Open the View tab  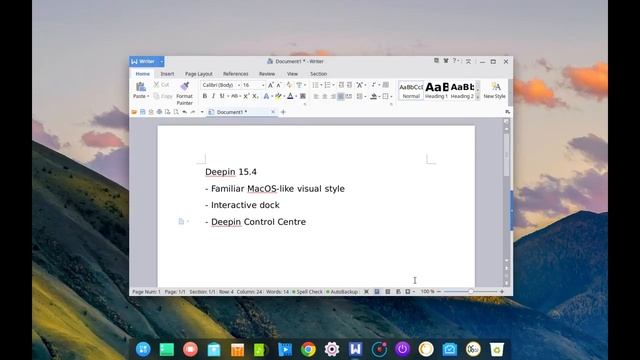(x=292, y=74)
